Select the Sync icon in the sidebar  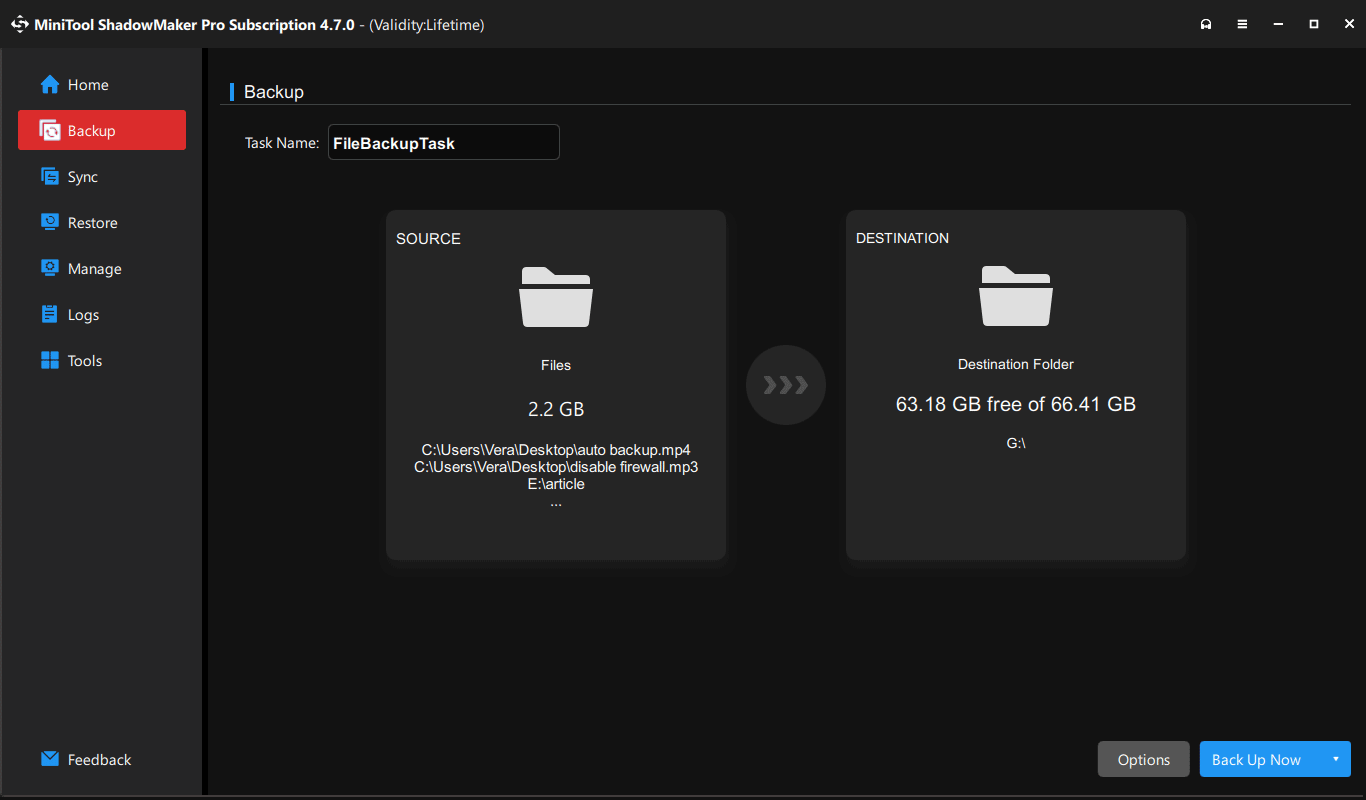pyautogui.click(x=50, y=176)
